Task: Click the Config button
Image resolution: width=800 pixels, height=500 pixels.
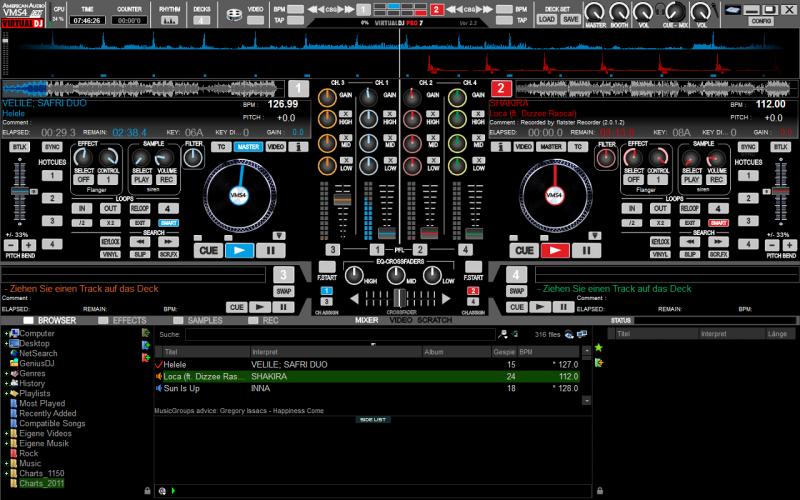Action: 760,20
